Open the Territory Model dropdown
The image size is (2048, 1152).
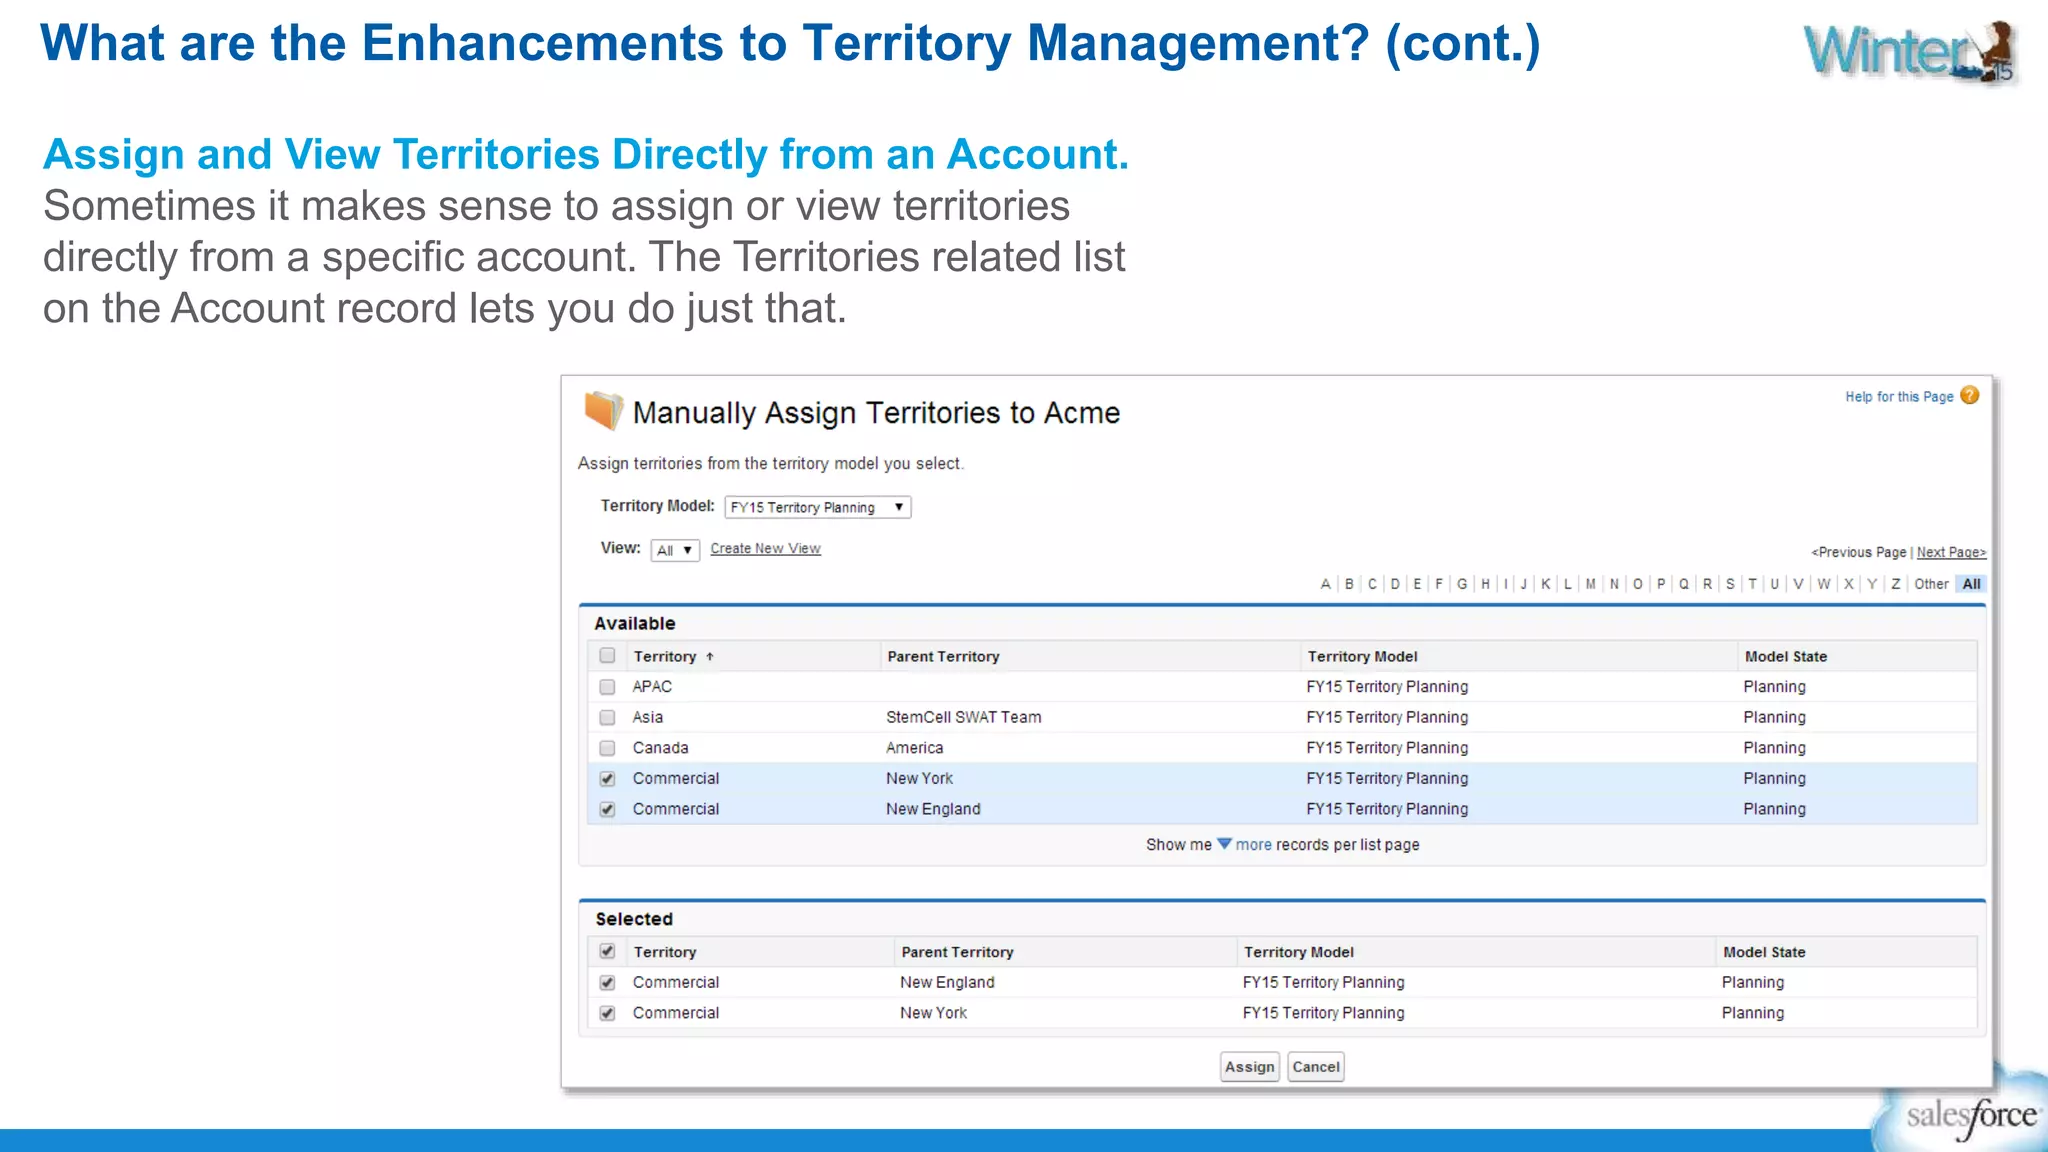click(818, 507)
